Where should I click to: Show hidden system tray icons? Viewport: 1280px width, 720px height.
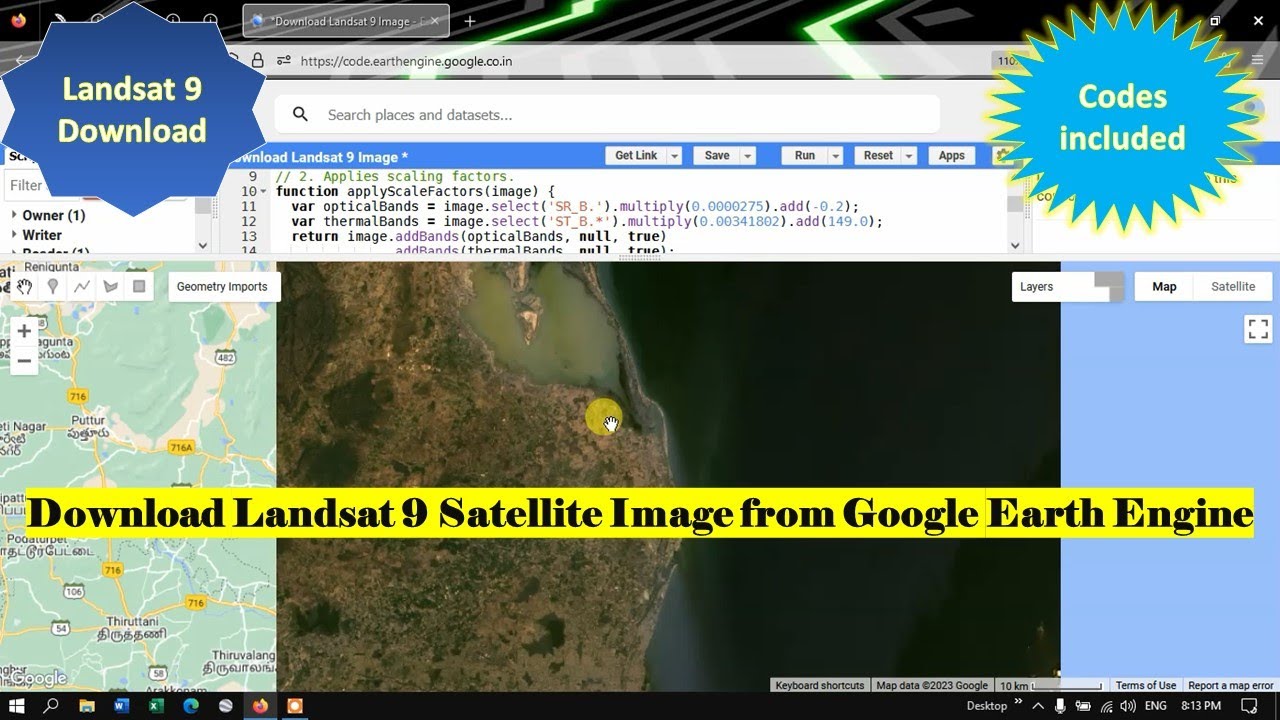point(1037,705)
